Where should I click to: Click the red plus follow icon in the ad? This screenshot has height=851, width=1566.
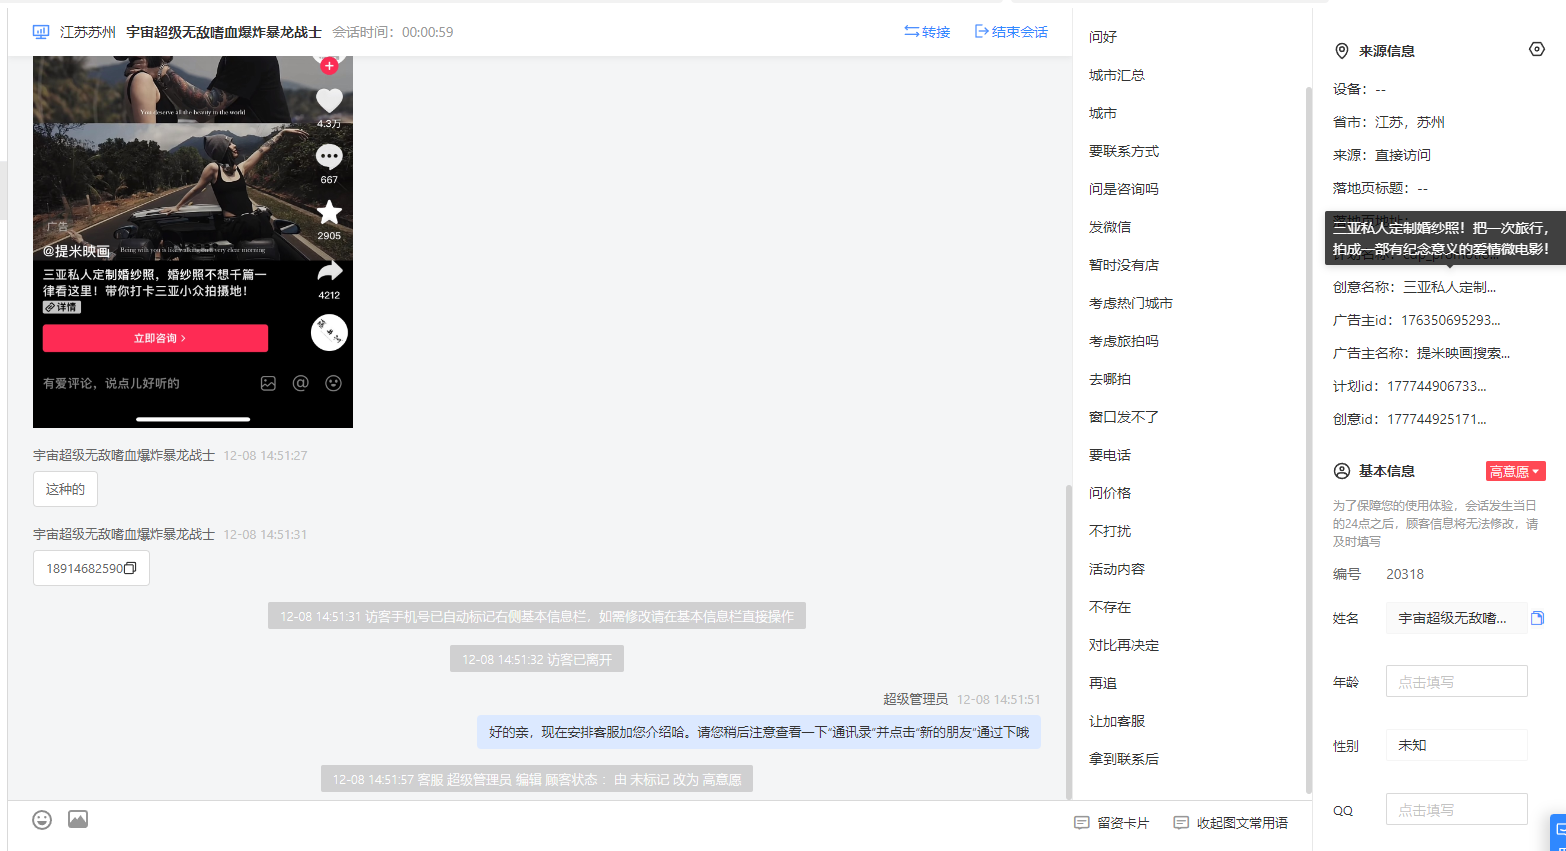coord(329,66)
